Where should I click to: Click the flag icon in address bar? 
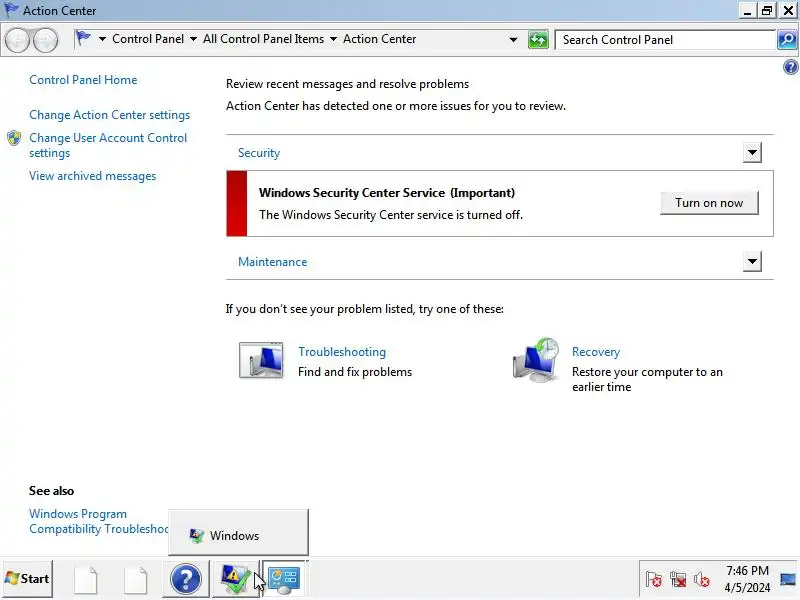[83, 39]
